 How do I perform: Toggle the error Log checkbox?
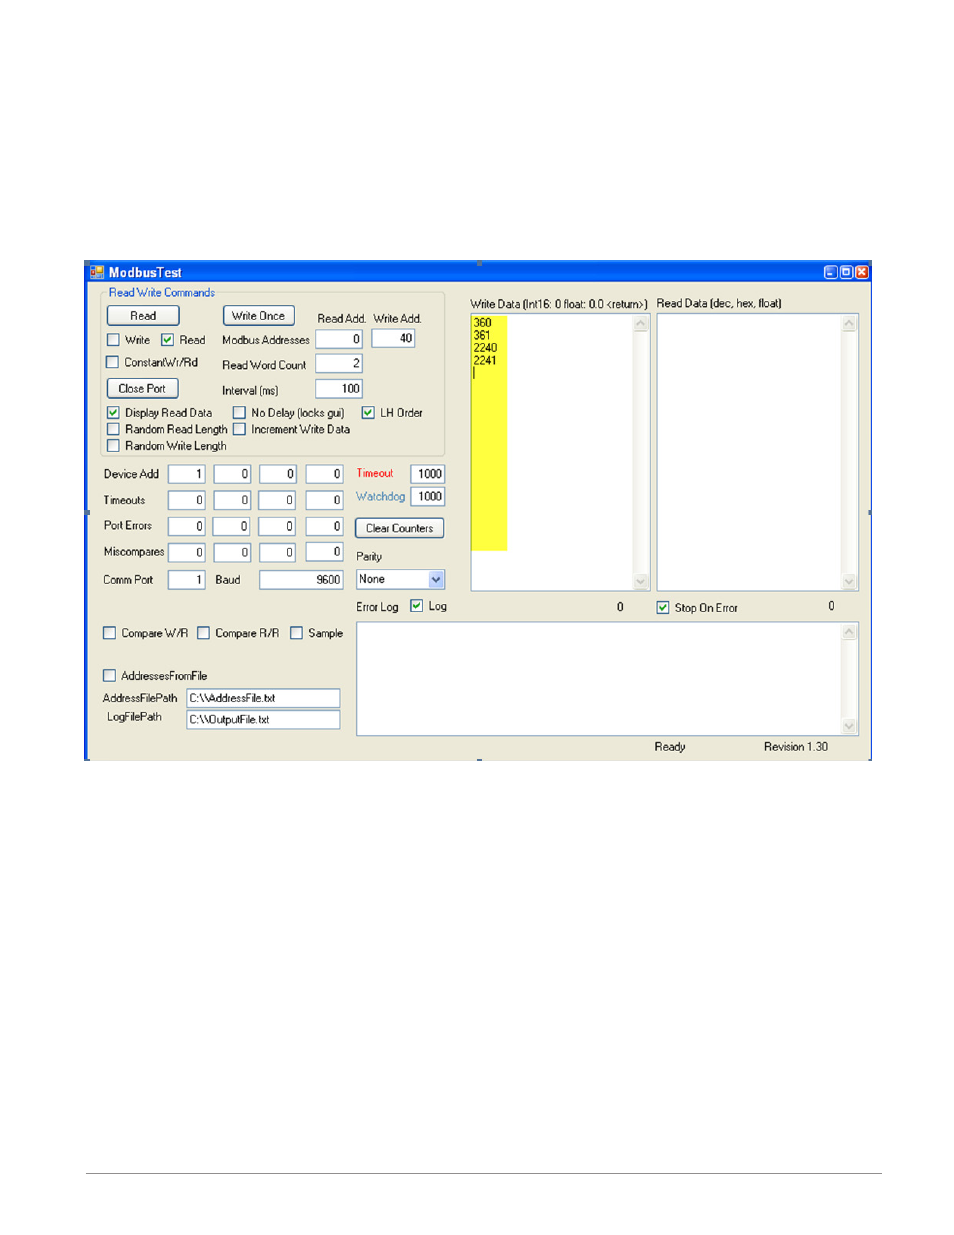coord(417,606)
